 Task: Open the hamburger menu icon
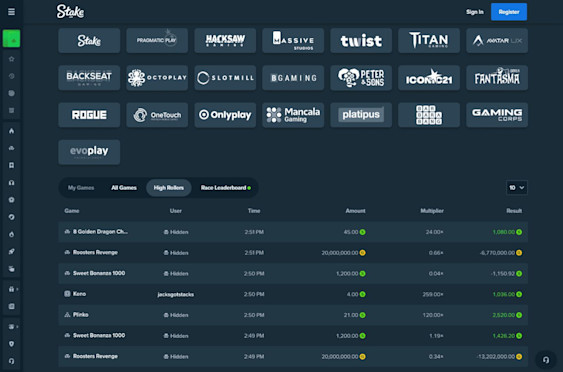tap(11, 12)
